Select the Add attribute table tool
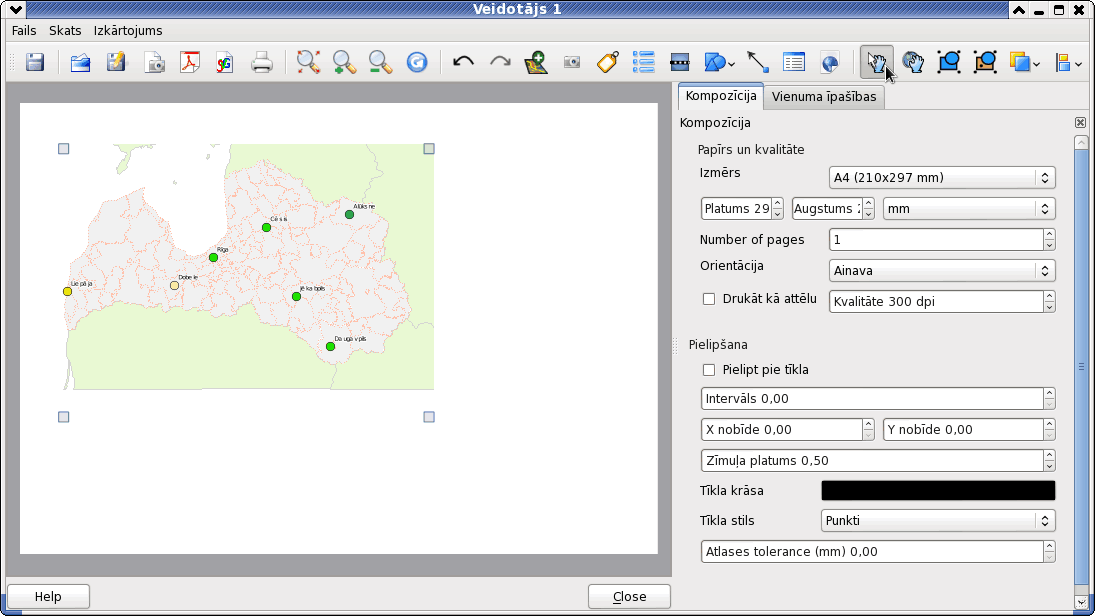 pos(794,63)
